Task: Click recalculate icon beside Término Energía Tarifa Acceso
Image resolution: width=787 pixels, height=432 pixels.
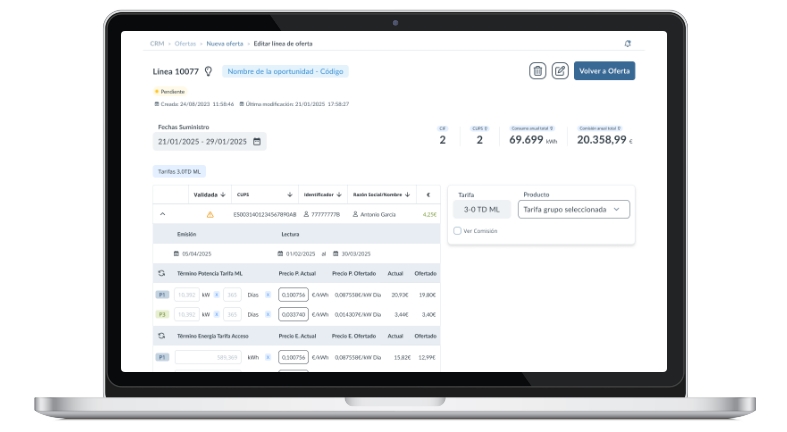Action: [161, 336]
